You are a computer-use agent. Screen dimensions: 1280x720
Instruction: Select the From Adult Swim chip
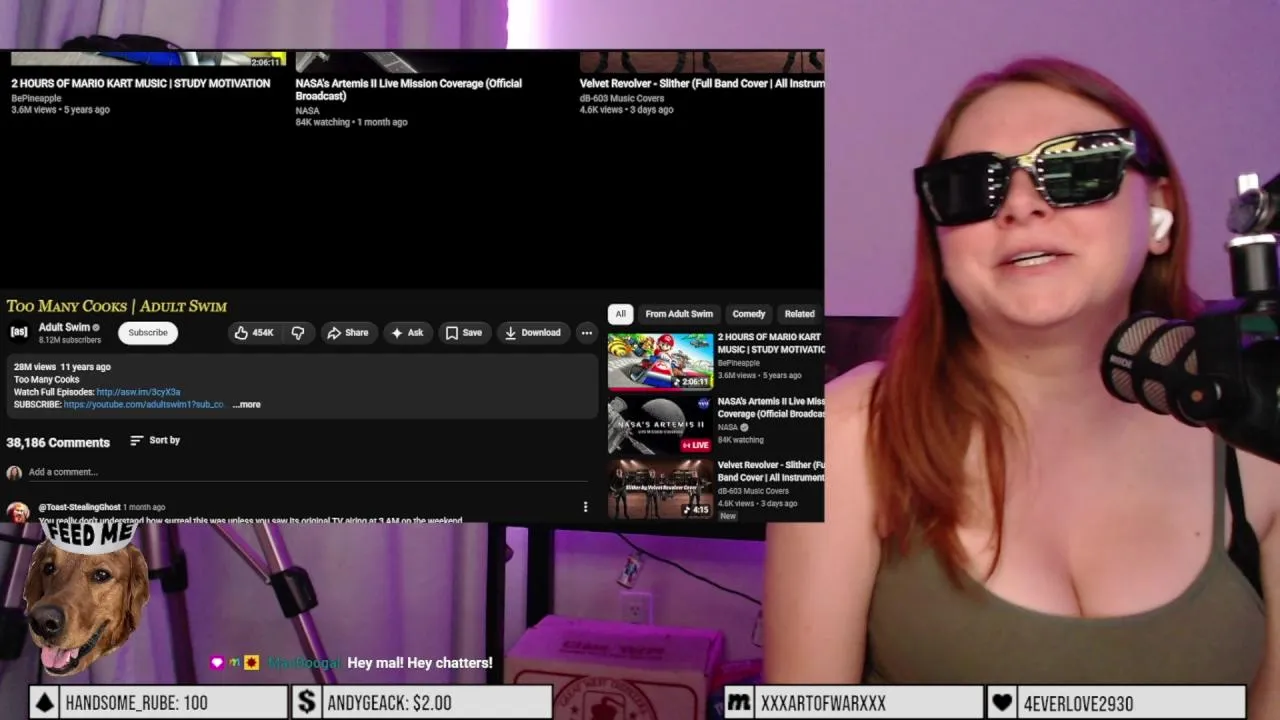tap(679, 314)
